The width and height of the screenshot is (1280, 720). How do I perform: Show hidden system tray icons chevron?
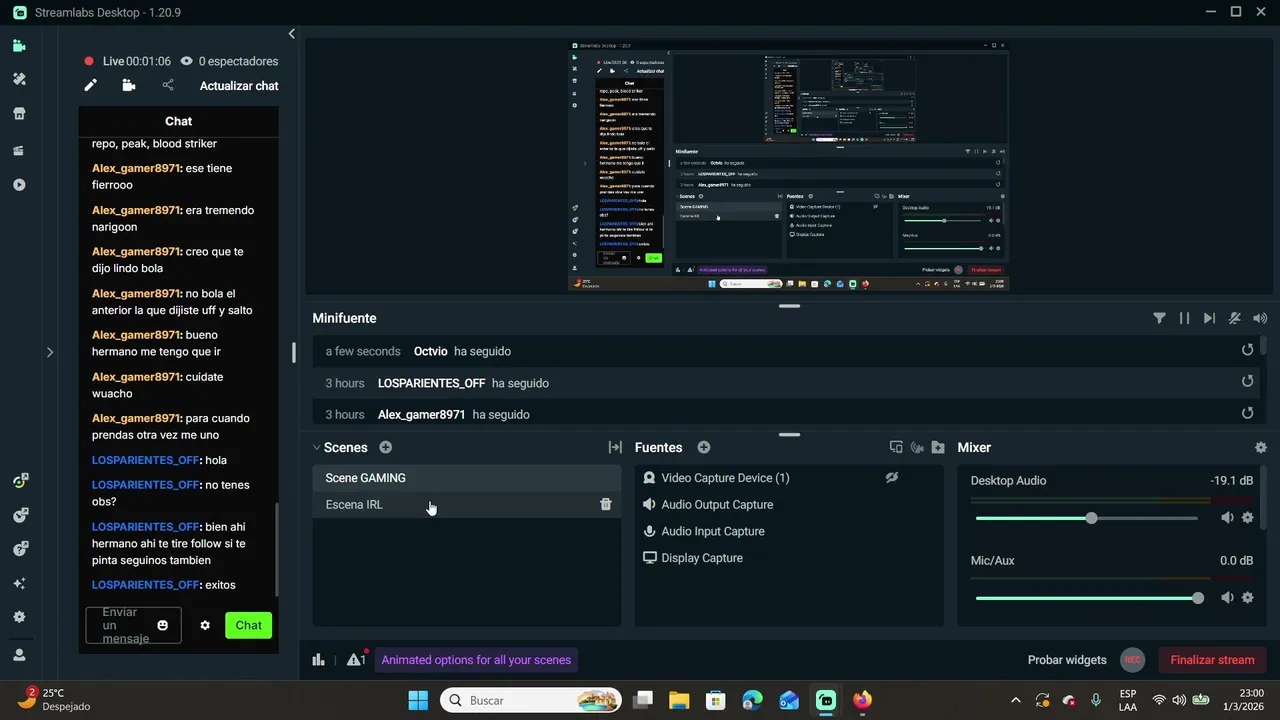(x=1016, y=700)
